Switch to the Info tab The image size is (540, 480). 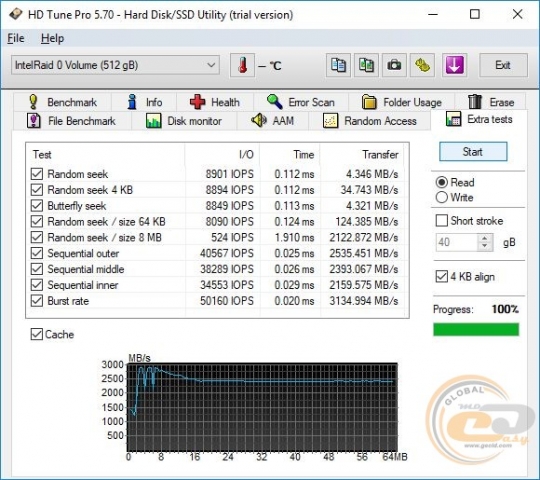(144, 102)
